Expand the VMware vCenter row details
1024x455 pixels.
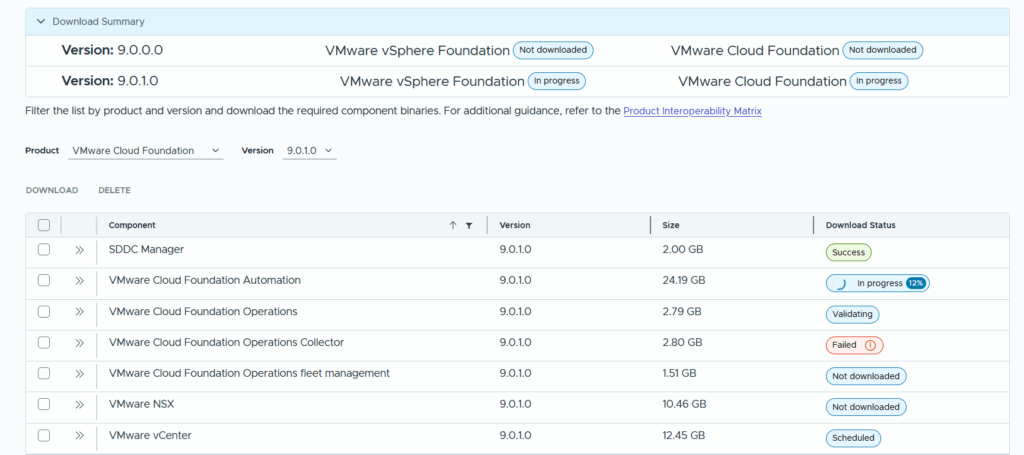pyautogui.click(x=79, y=436)
